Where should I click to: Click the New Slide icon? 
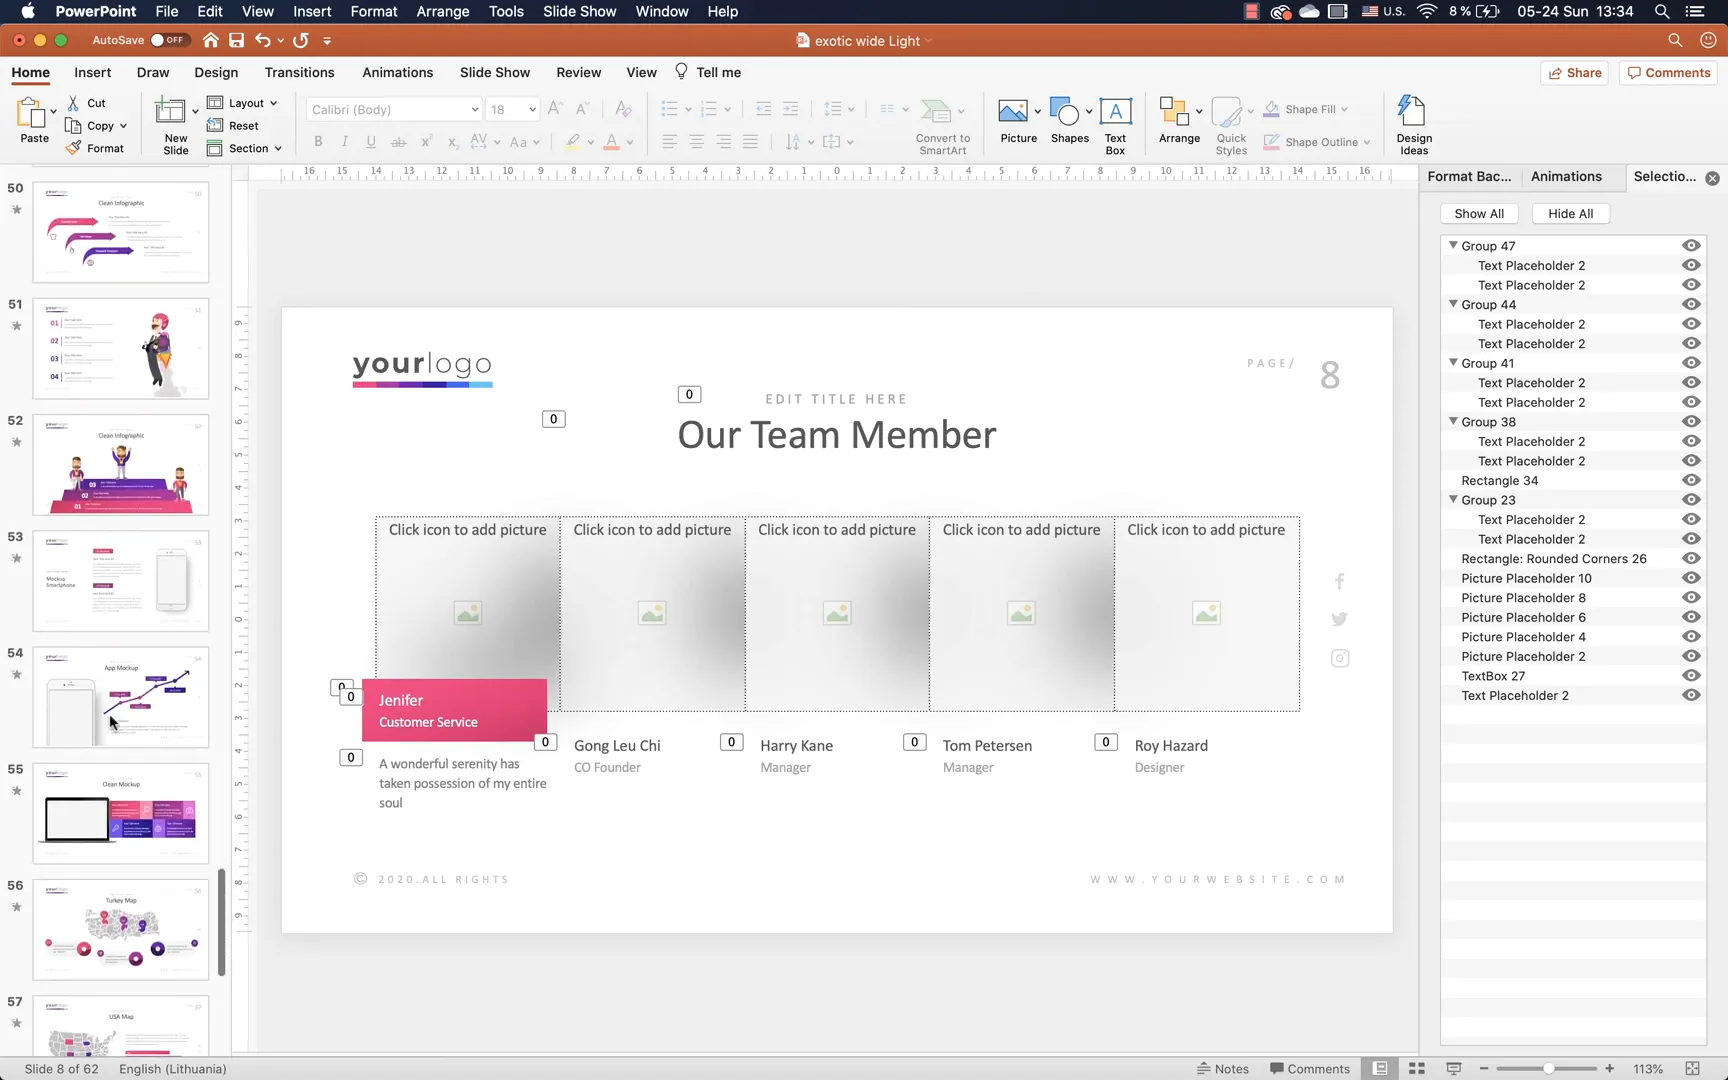[172, 112]
